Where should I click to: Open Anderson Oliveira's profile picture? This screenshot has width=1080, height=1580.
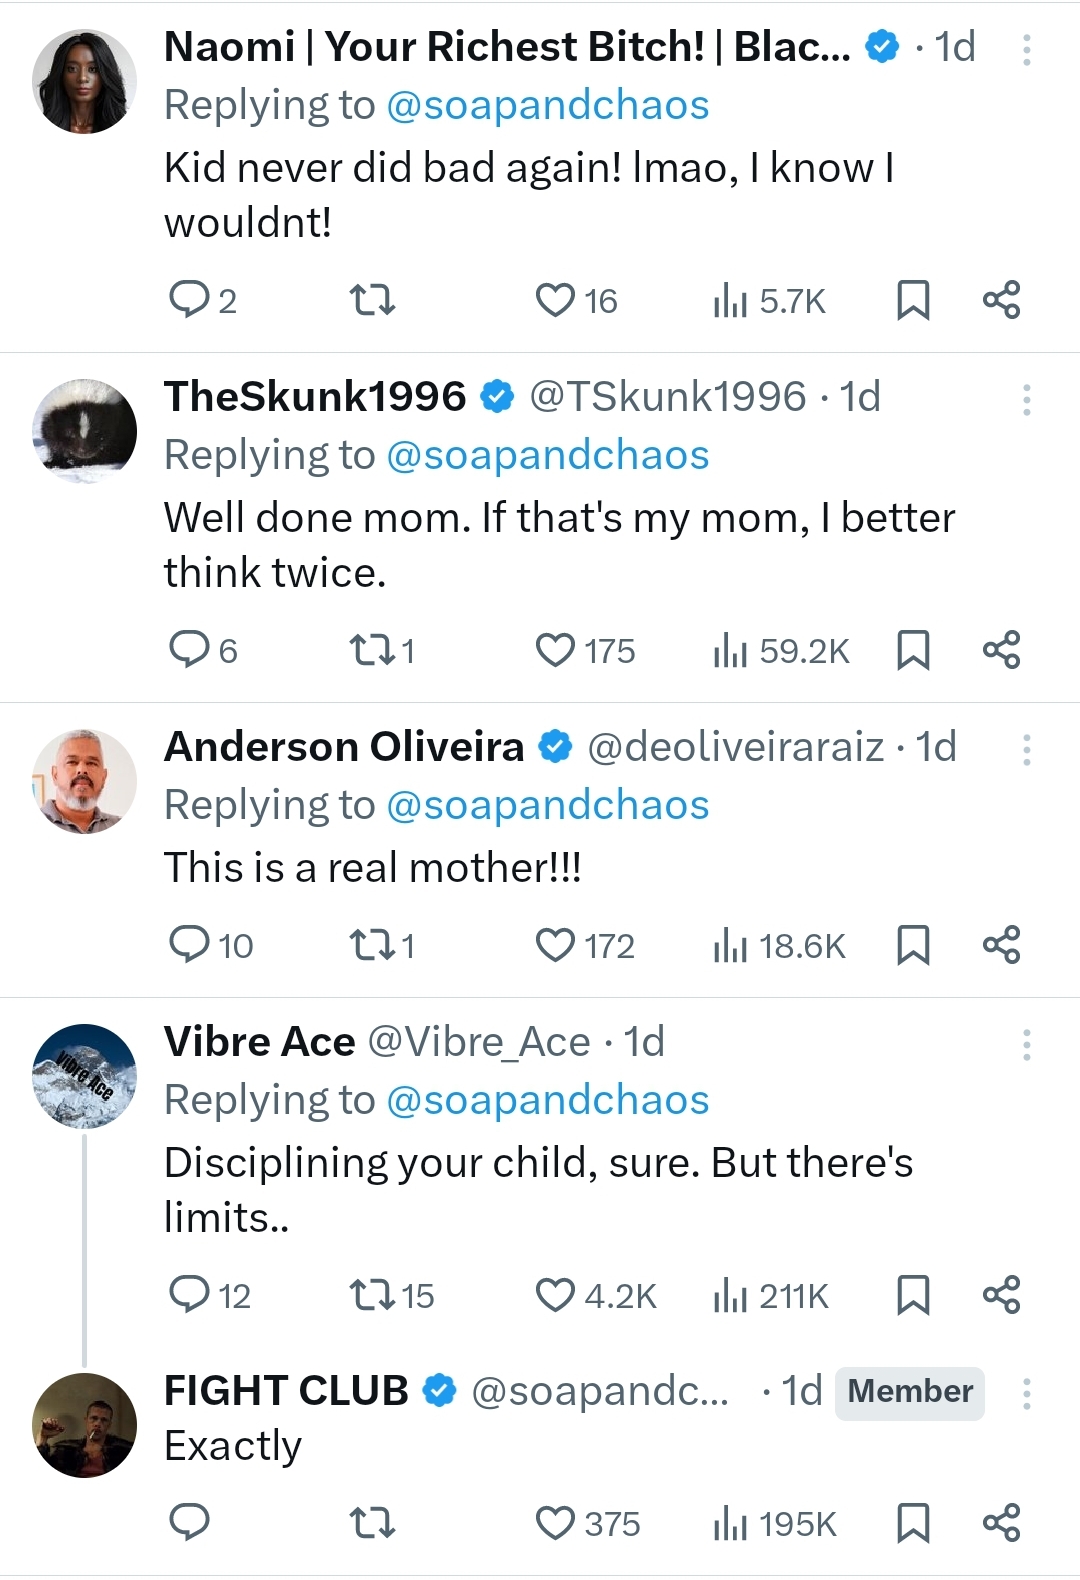pyautogui.click(x=84, y=781)
